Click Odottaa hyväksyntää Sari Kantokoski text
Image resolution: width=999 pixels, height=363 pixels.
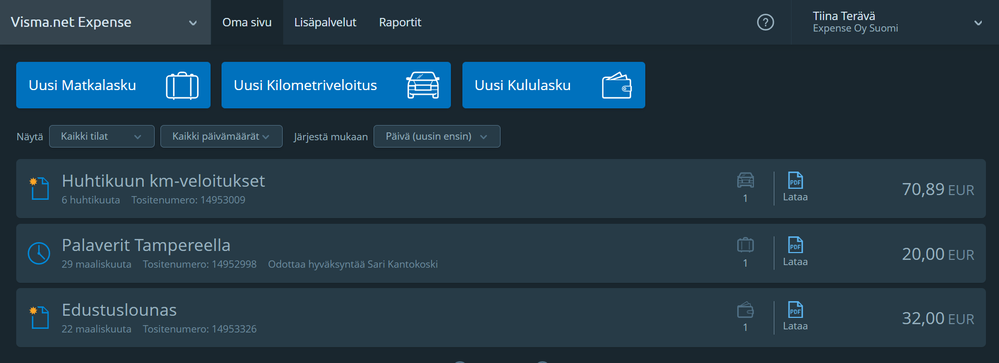click(x=354, y=264)
